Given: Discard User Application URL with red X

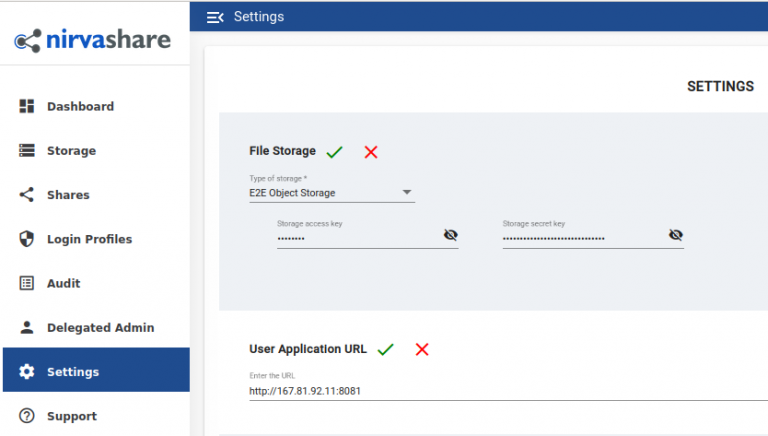Looking at the screenshot, I should coord(422,349).
